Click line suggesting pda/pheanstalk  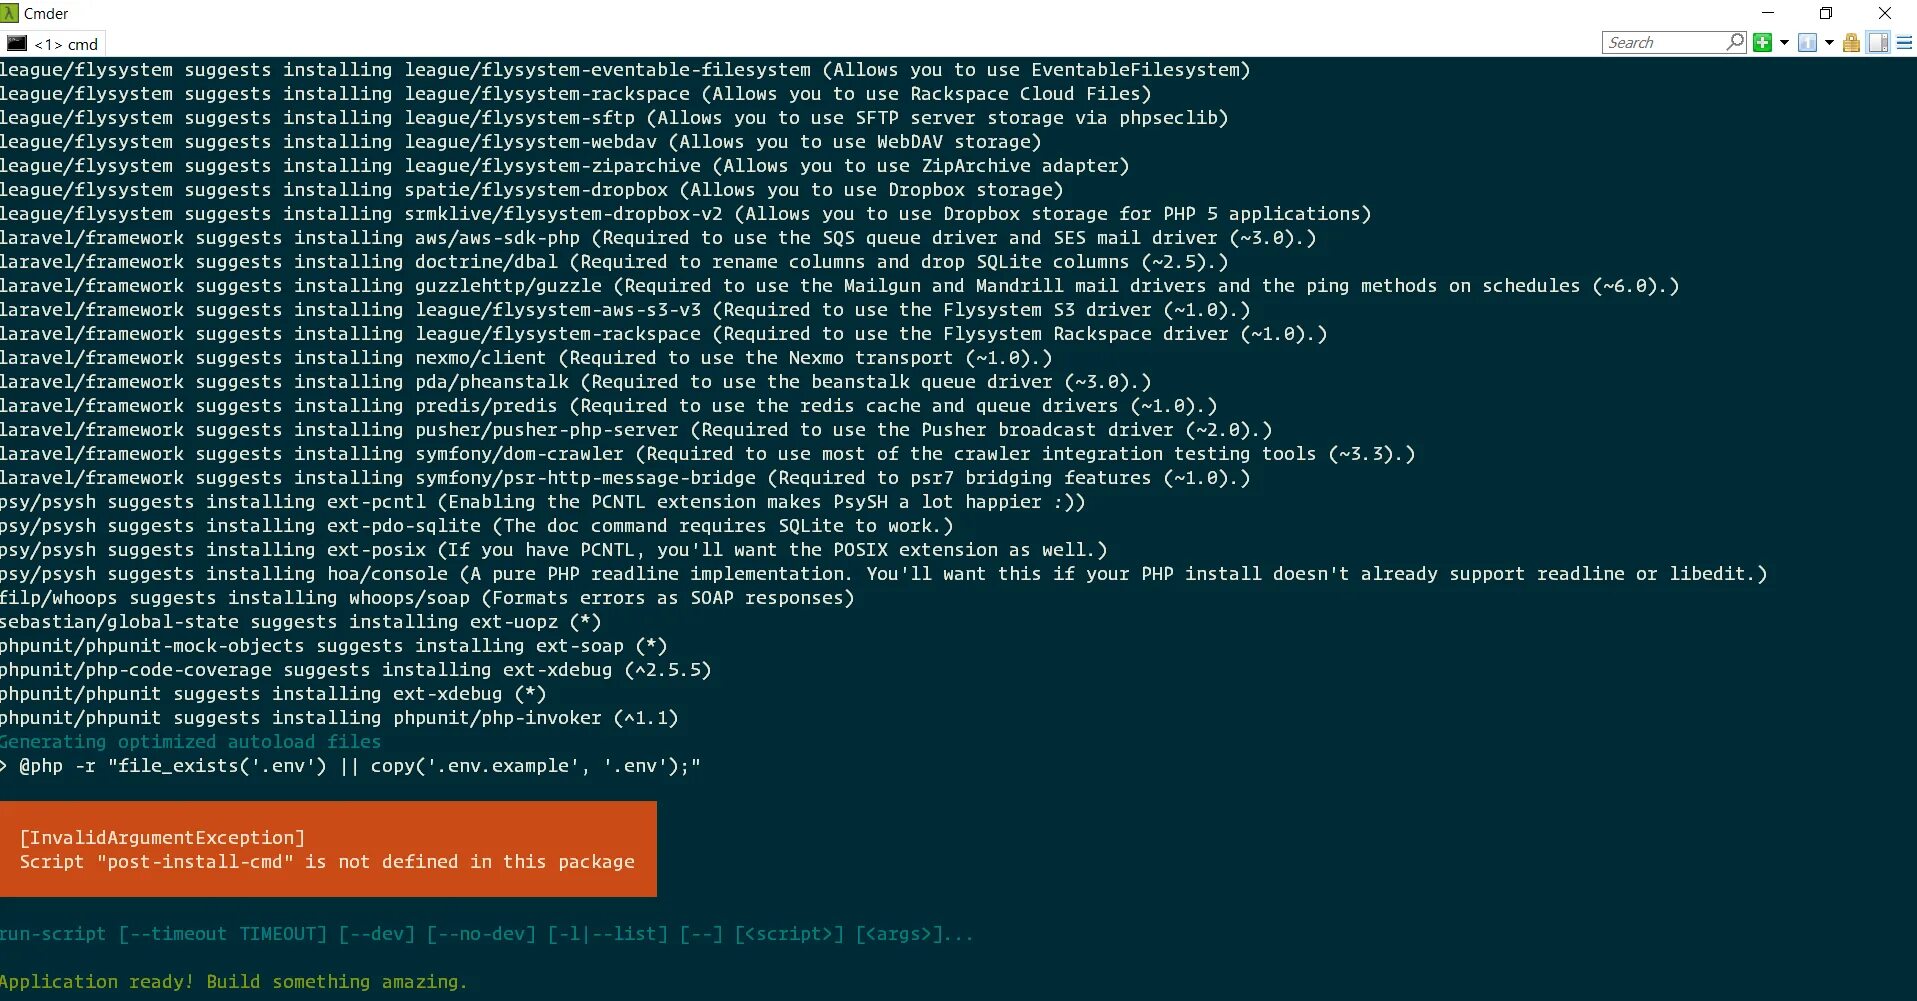click(575, 382)
